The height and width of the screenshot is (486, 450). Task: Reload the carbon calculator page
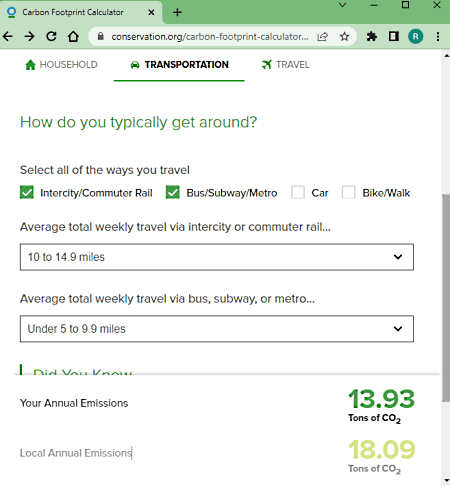[x=51, y=36]
